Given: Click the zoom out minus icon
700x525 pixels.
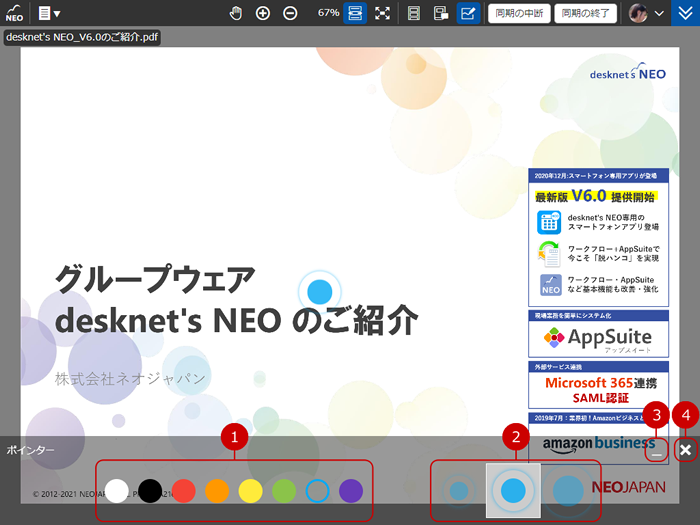Looking at the screenshot, I should click(290, 13).
